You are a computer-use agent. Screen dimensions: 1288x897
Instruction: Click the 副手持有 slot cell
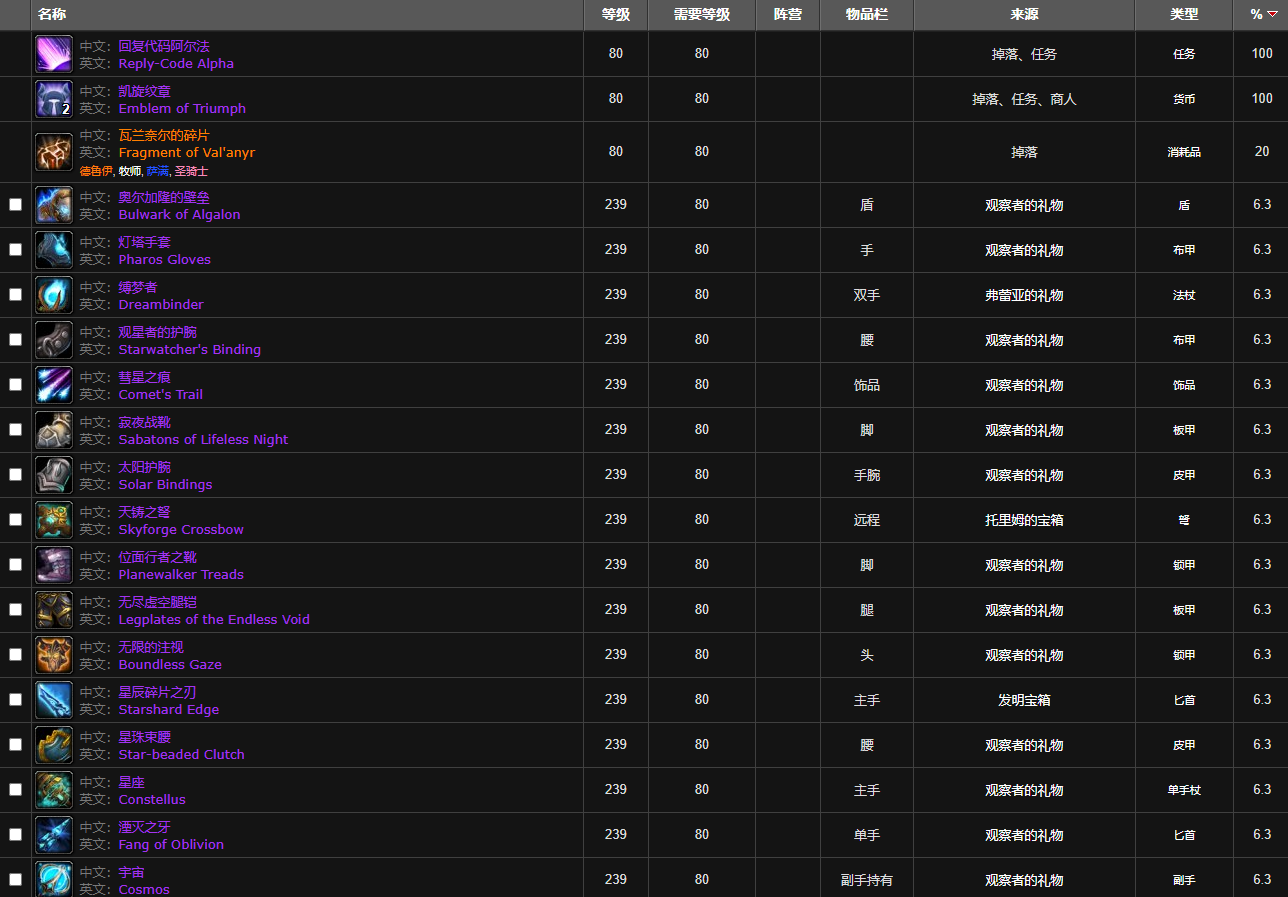point(867,880)
